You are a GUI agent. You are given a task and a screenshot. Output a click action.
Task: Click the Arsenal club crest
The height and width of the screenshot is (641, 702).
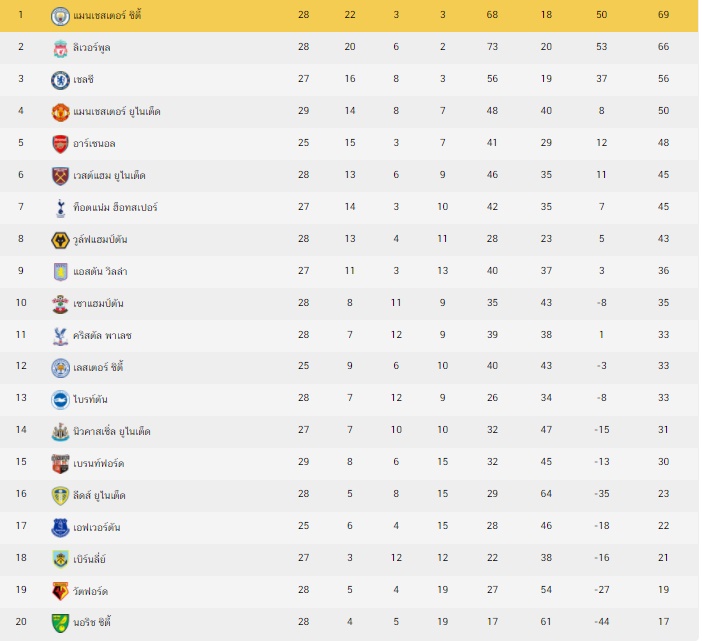[60, 144]
